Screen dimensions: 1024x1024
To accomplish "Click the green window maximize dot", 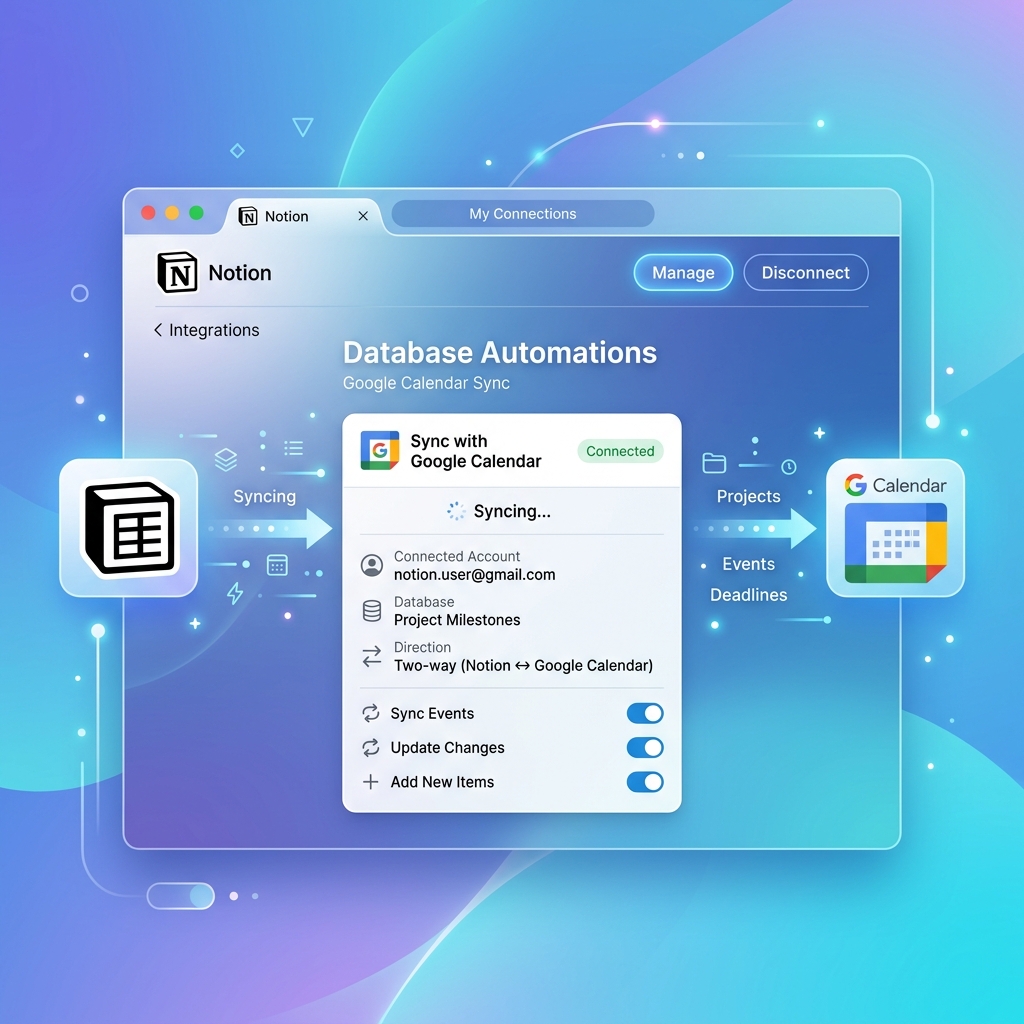I will pos(197,213).
